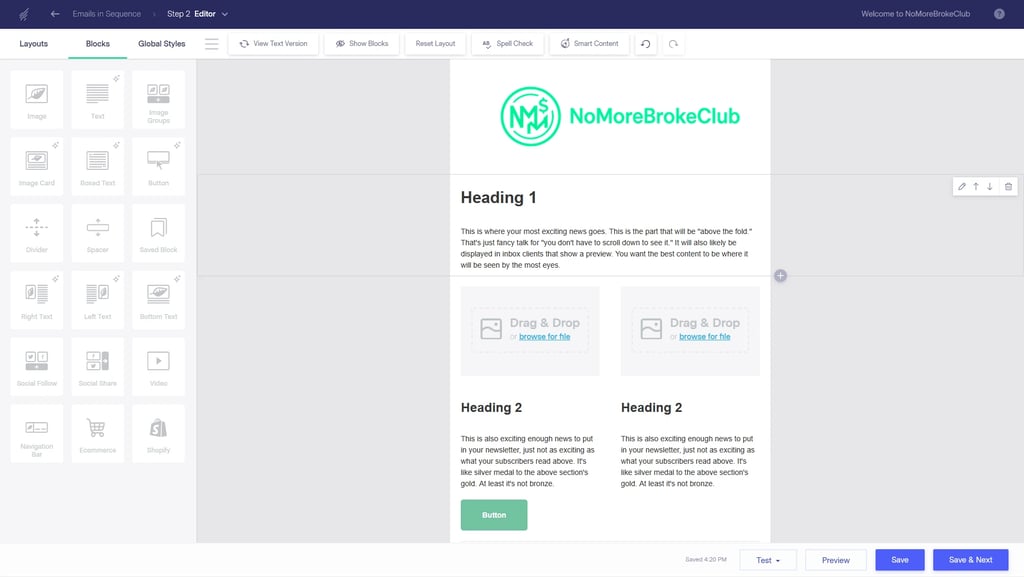Click left browse for file link
This screenshot has width=1024, height=577.
(x=545, y=337)
